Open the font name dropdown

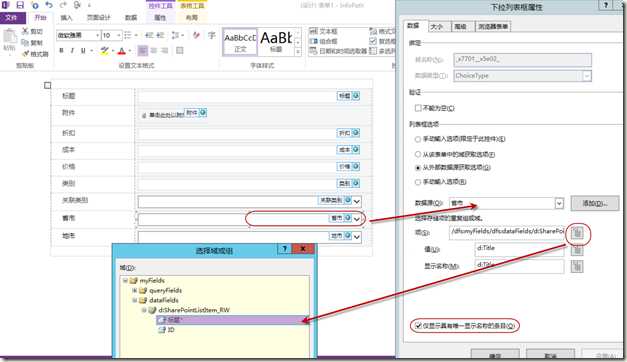coord(97,36)
